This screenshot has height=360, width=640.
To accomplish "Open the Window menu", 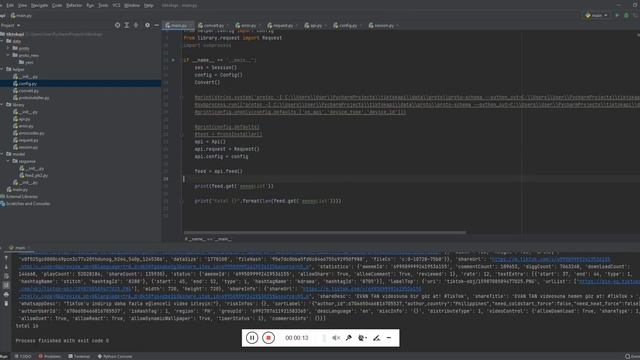I will [132, 5].
